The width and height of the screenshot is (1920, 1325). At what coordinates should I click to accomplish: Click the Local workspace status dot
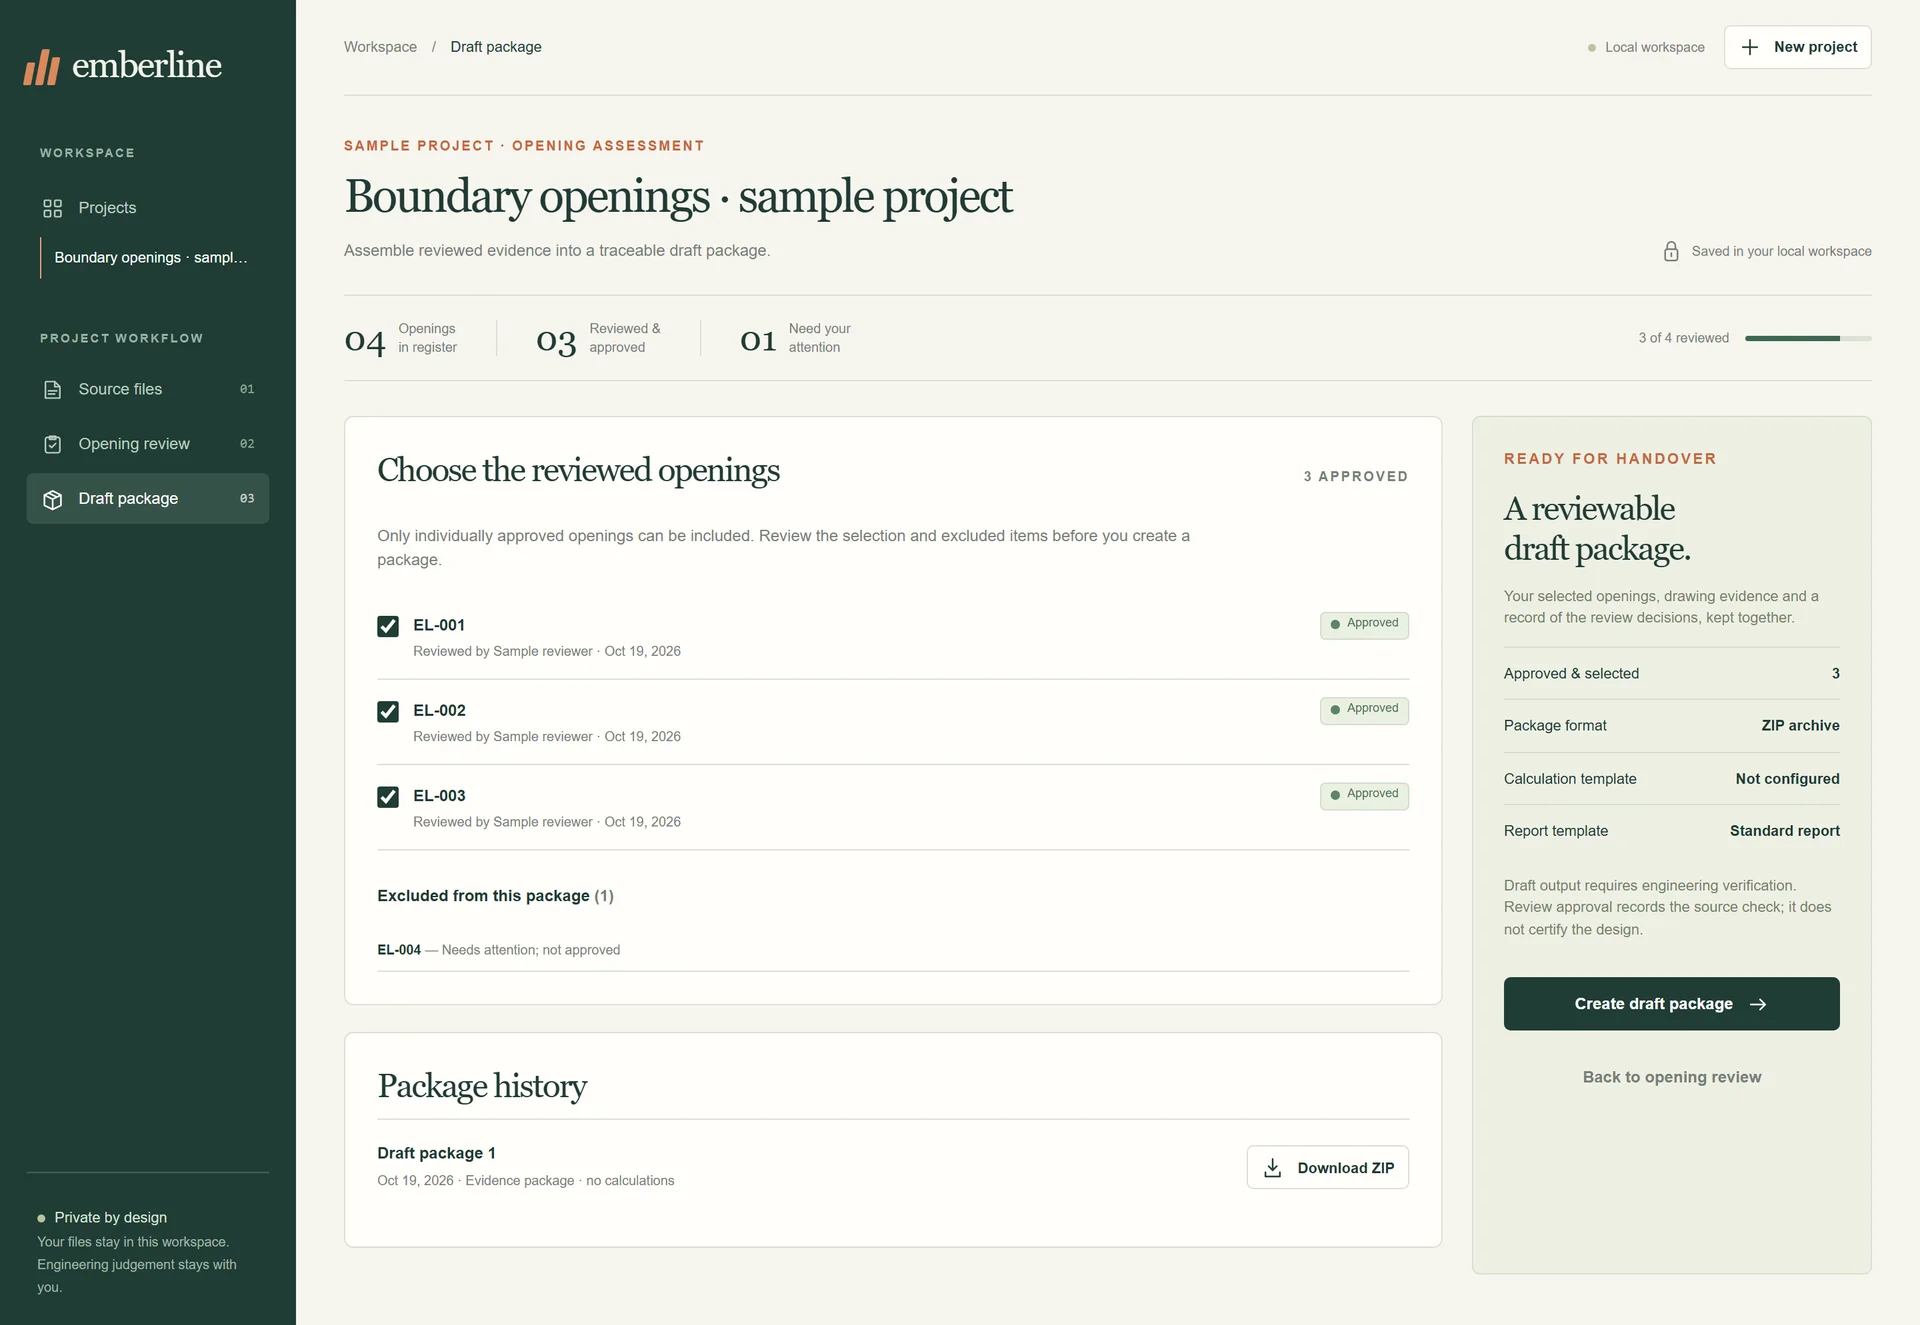pos(1592,48)
